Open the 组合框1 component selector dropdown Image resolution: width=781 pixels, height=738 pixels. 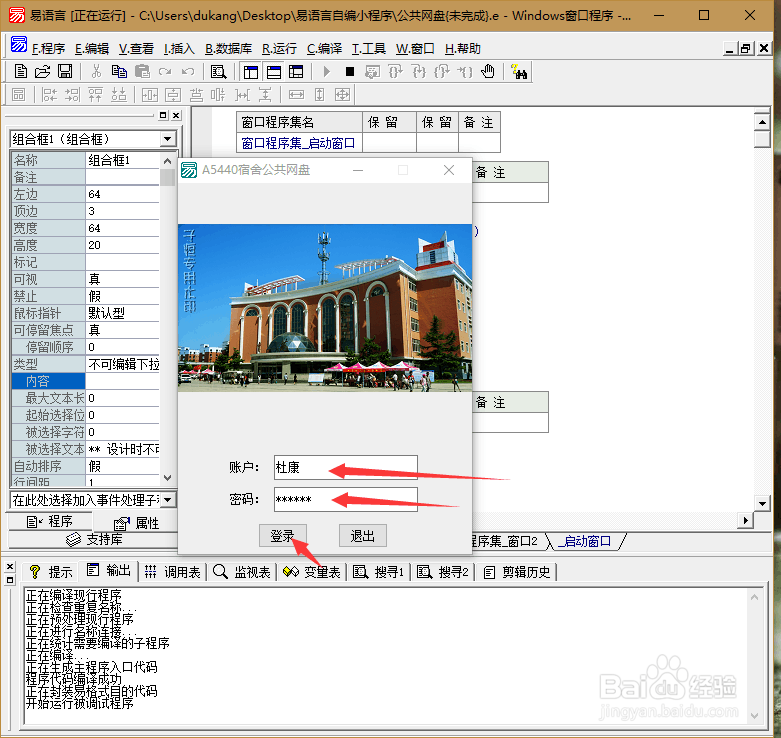pyautogui.click(x=168, y=138)
